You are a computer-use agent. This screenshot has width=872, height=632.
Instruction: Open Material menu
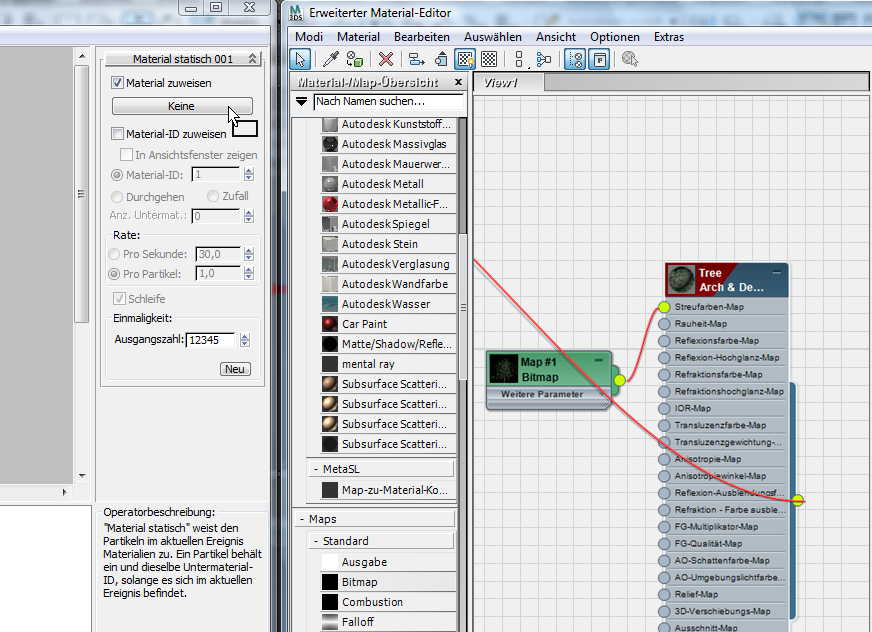pyautogui.click(x=358, y=37)
